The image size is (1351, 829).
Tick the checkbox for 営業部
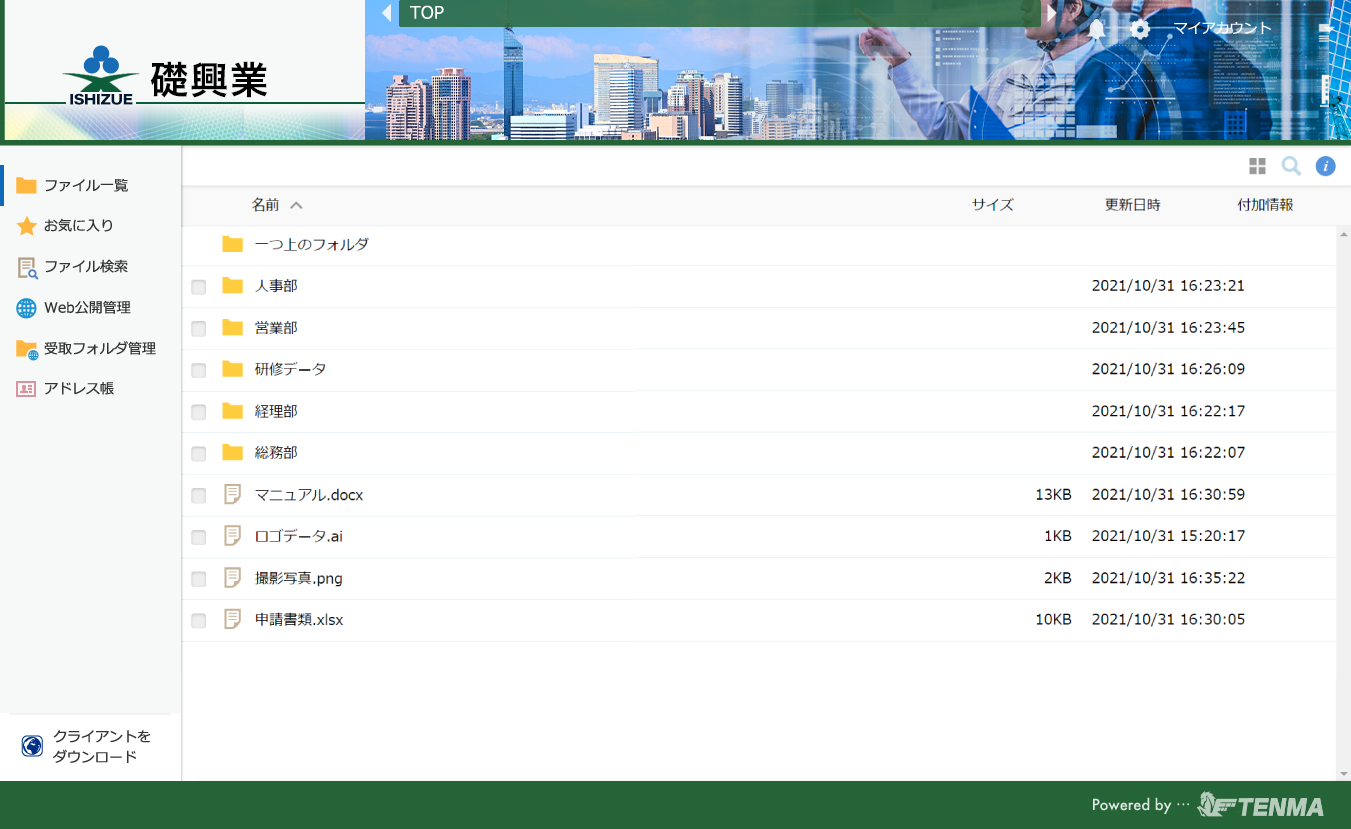(x=199, y=329)
